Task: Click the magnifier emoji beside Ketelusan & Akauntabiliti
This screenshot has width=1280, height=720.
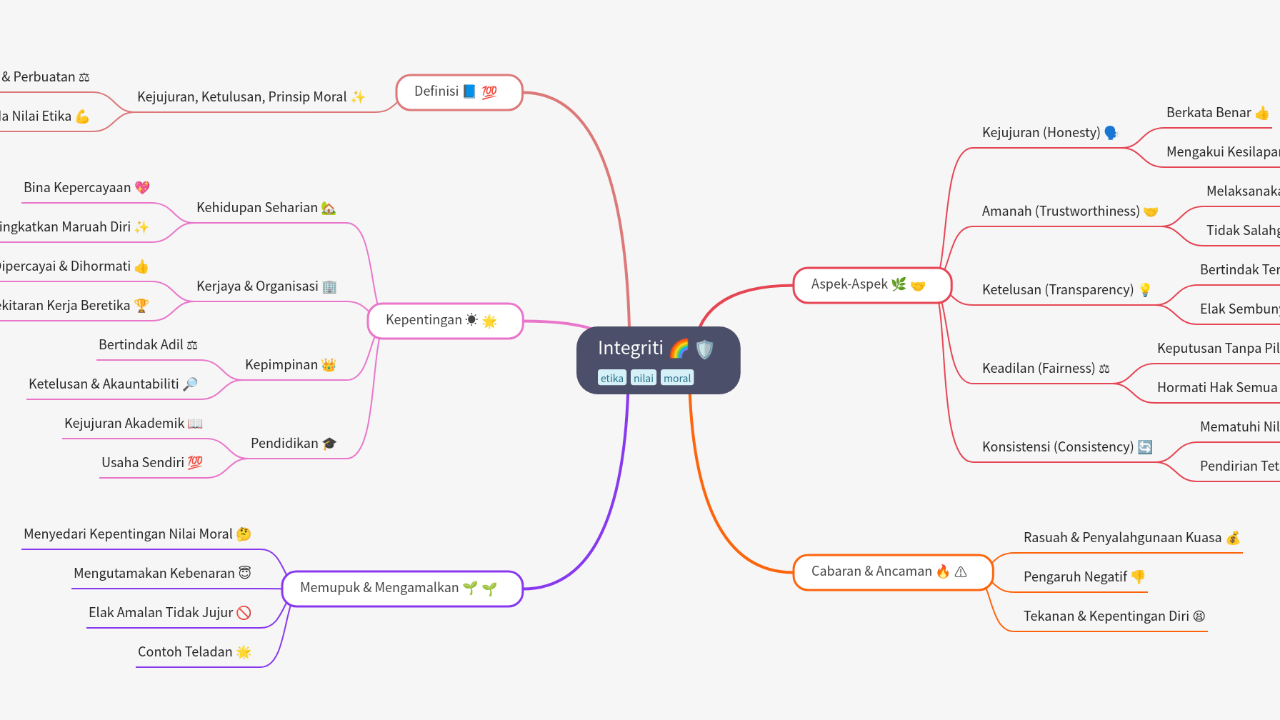Action: coord(190,384)
